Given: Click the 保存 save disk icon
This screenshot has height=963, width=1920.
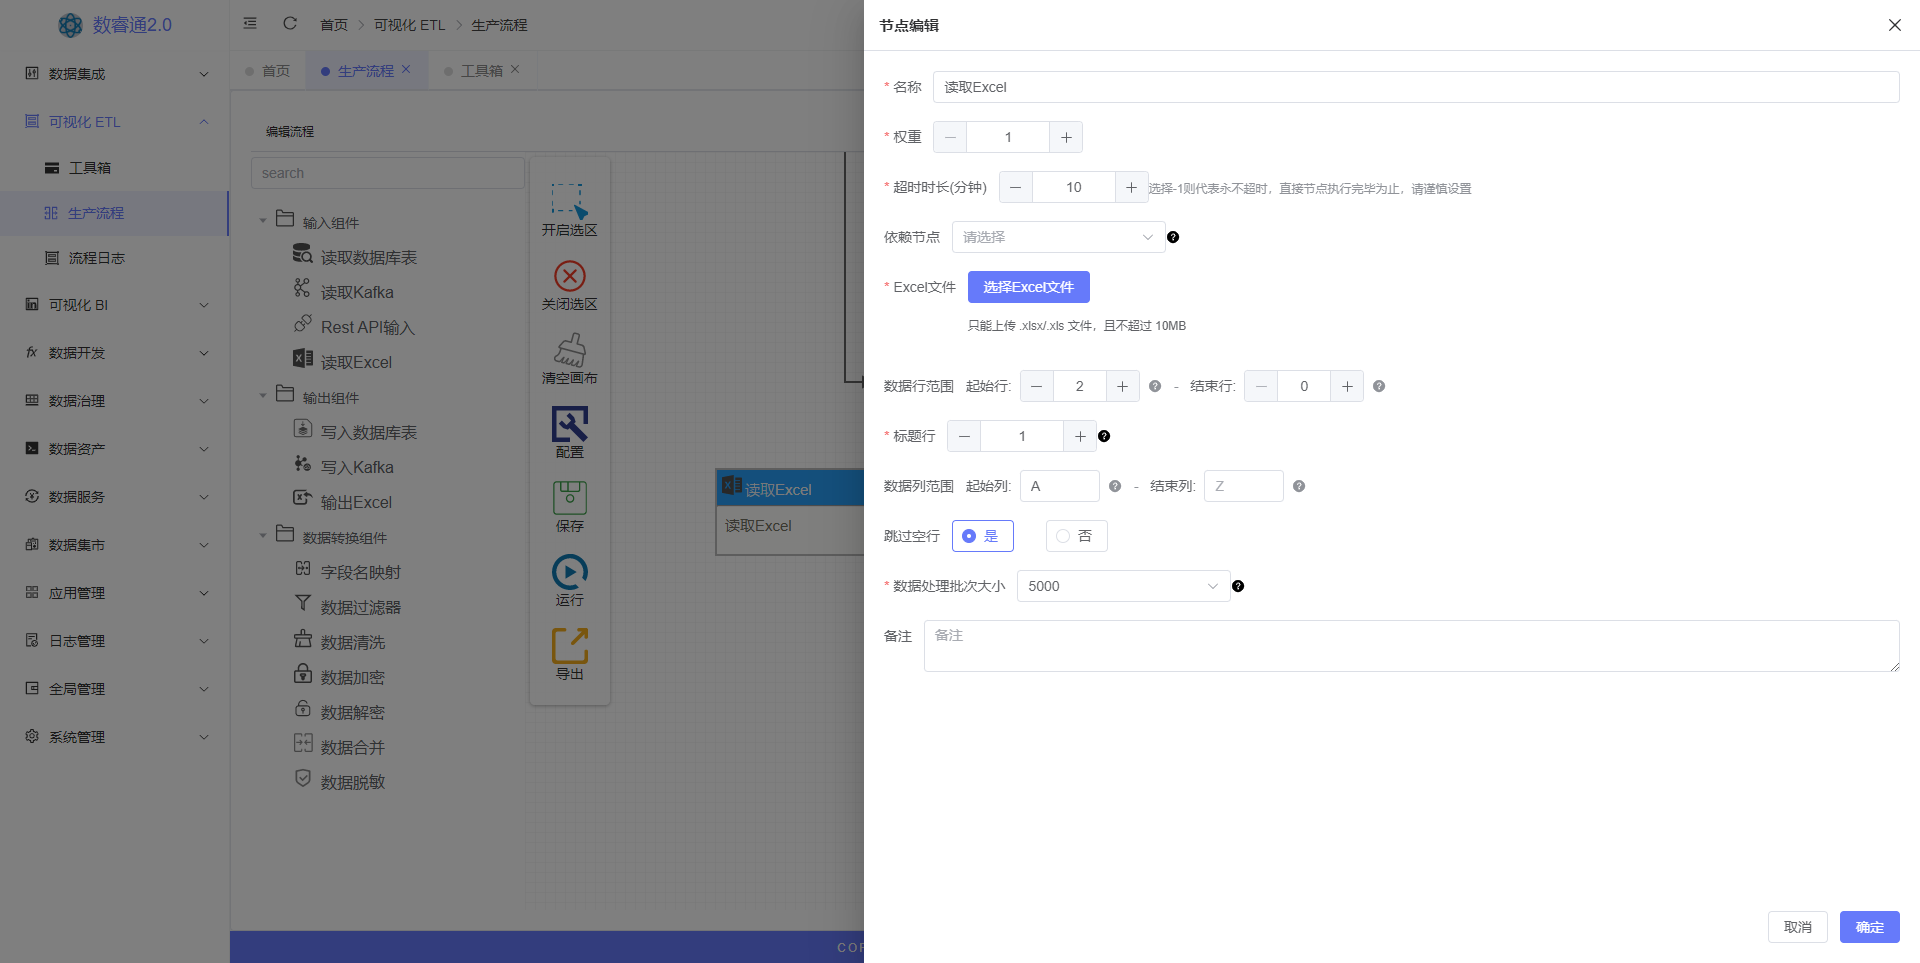Looking at the screenshot, I should coord(569,498).
